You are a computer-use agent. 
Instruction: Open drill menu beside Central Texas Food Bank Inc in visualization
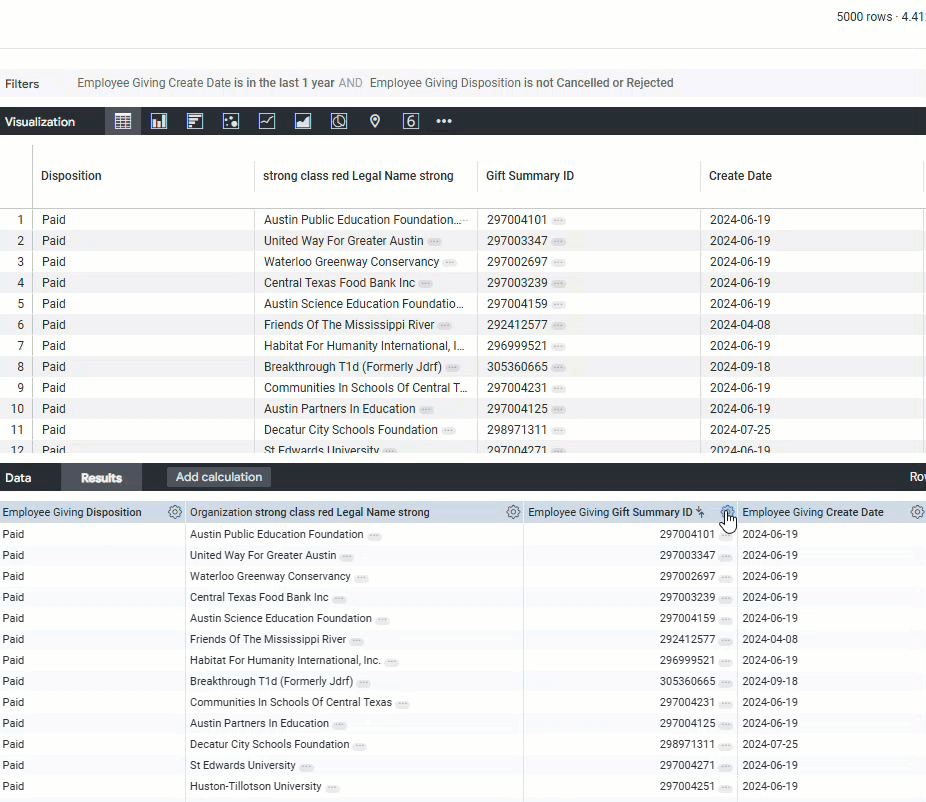click(x=425, y=284)
